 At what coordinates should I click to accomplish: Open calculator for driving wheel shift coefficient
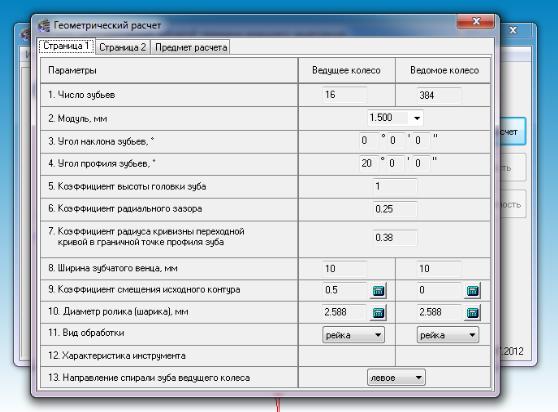point(378,290)
